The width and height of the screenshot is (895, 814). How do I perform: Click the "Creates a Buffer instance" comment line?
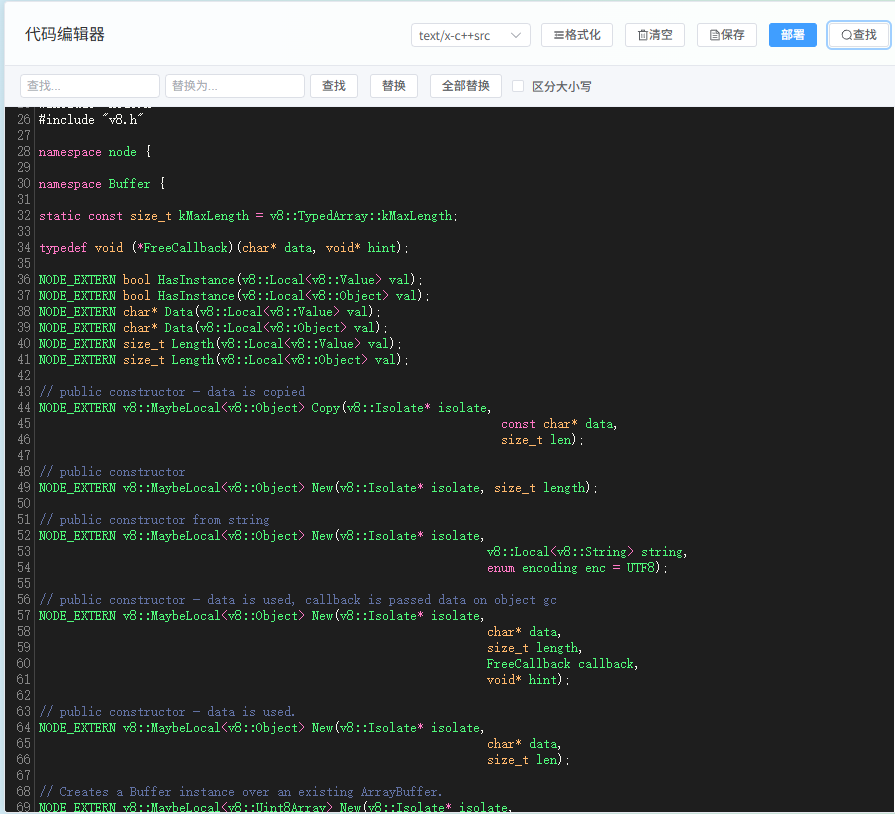[x=240, y=792]
